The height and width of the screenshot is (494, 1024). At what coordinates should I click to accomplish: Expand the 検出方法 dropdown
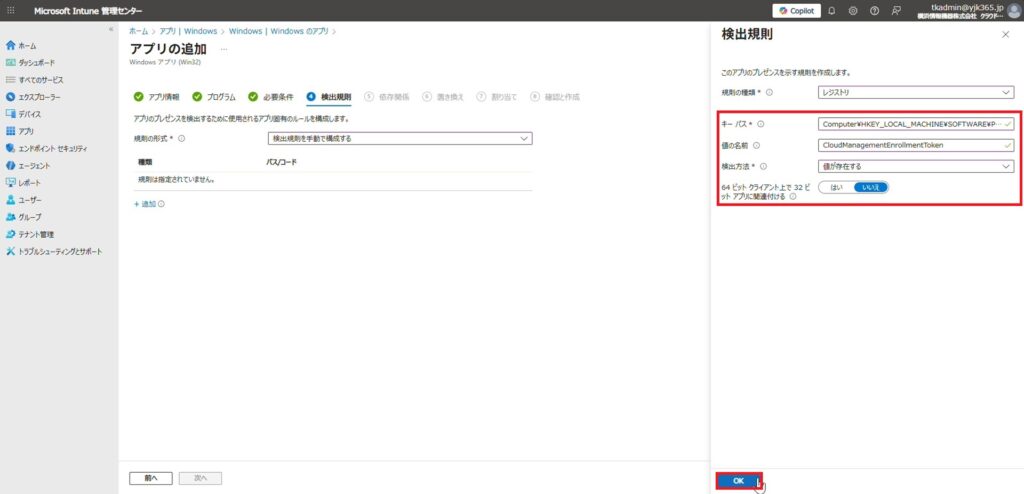click(x=915, y=166)
